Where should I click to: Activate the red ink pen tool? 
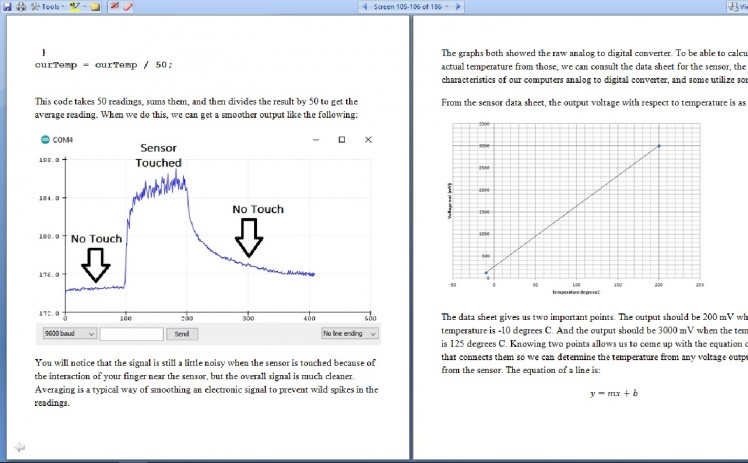coord(114,7)
